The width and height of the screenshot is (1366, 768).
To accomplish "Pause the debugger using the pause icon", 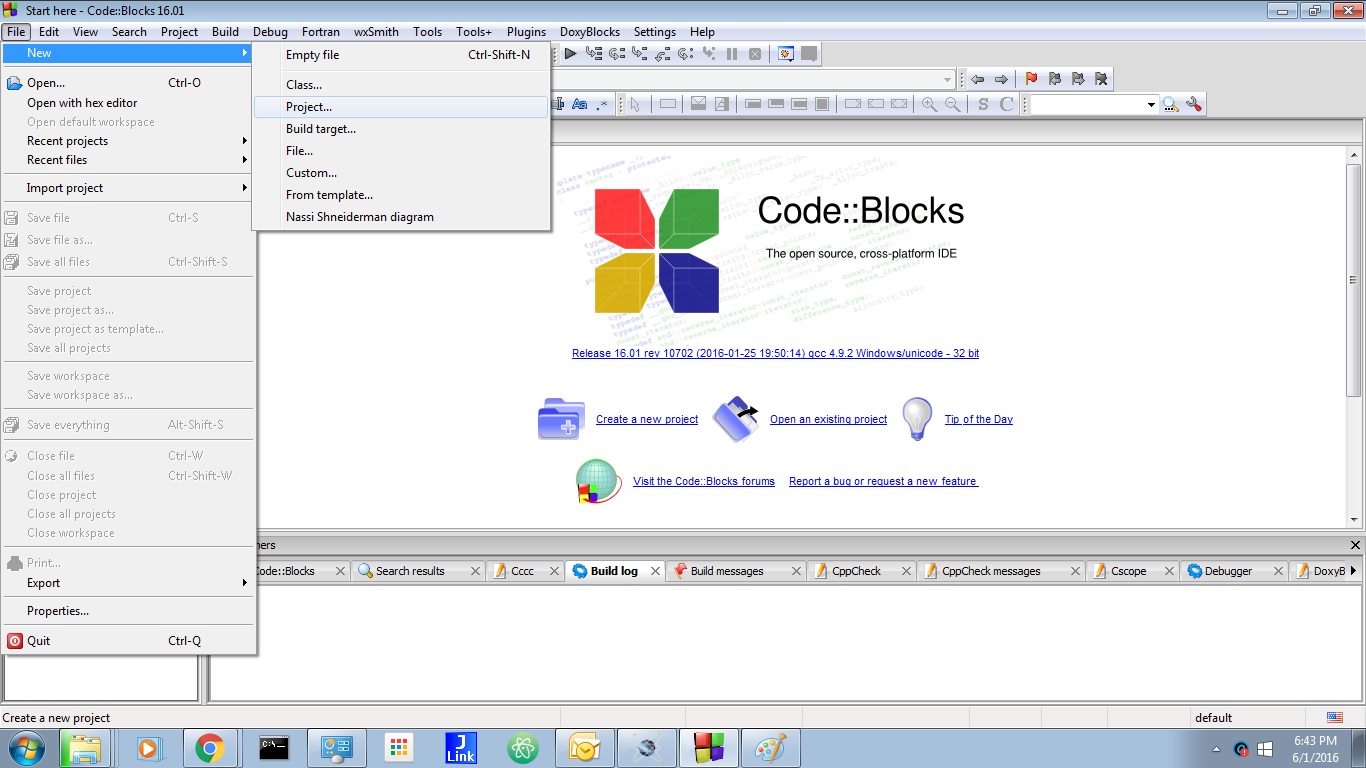I will click(732, 54).
